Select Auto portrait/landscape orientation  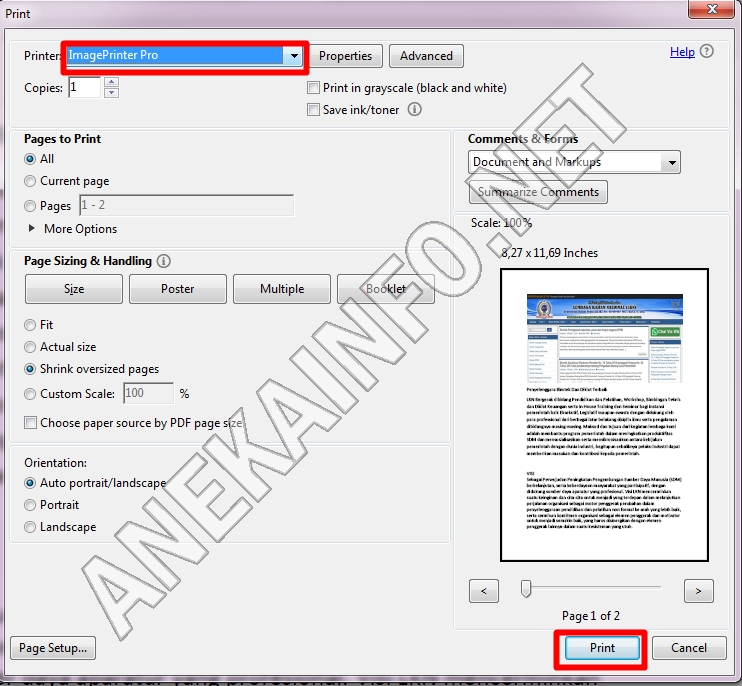30,483
